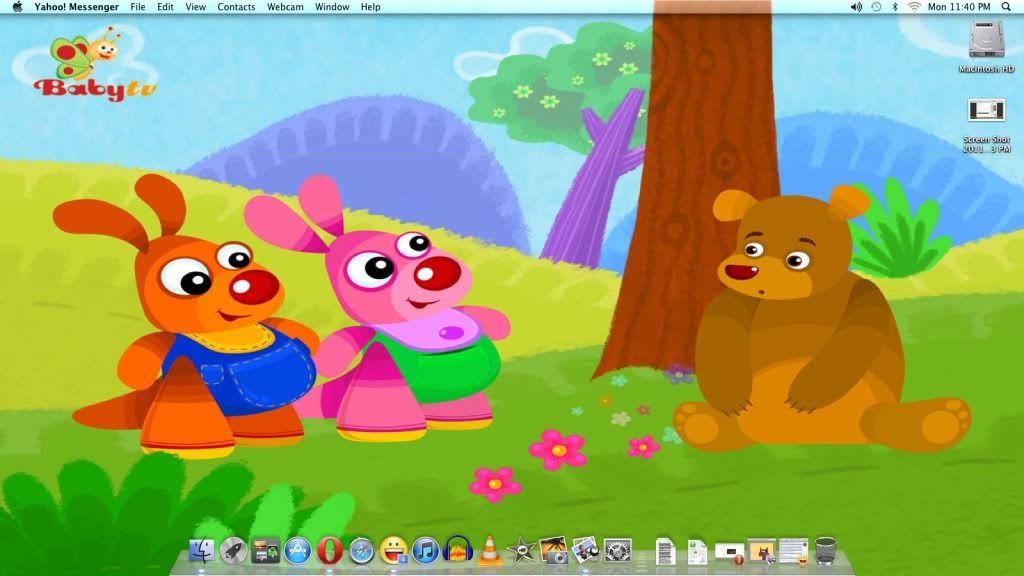Open the Webcam menu

[x=285, y=7]
